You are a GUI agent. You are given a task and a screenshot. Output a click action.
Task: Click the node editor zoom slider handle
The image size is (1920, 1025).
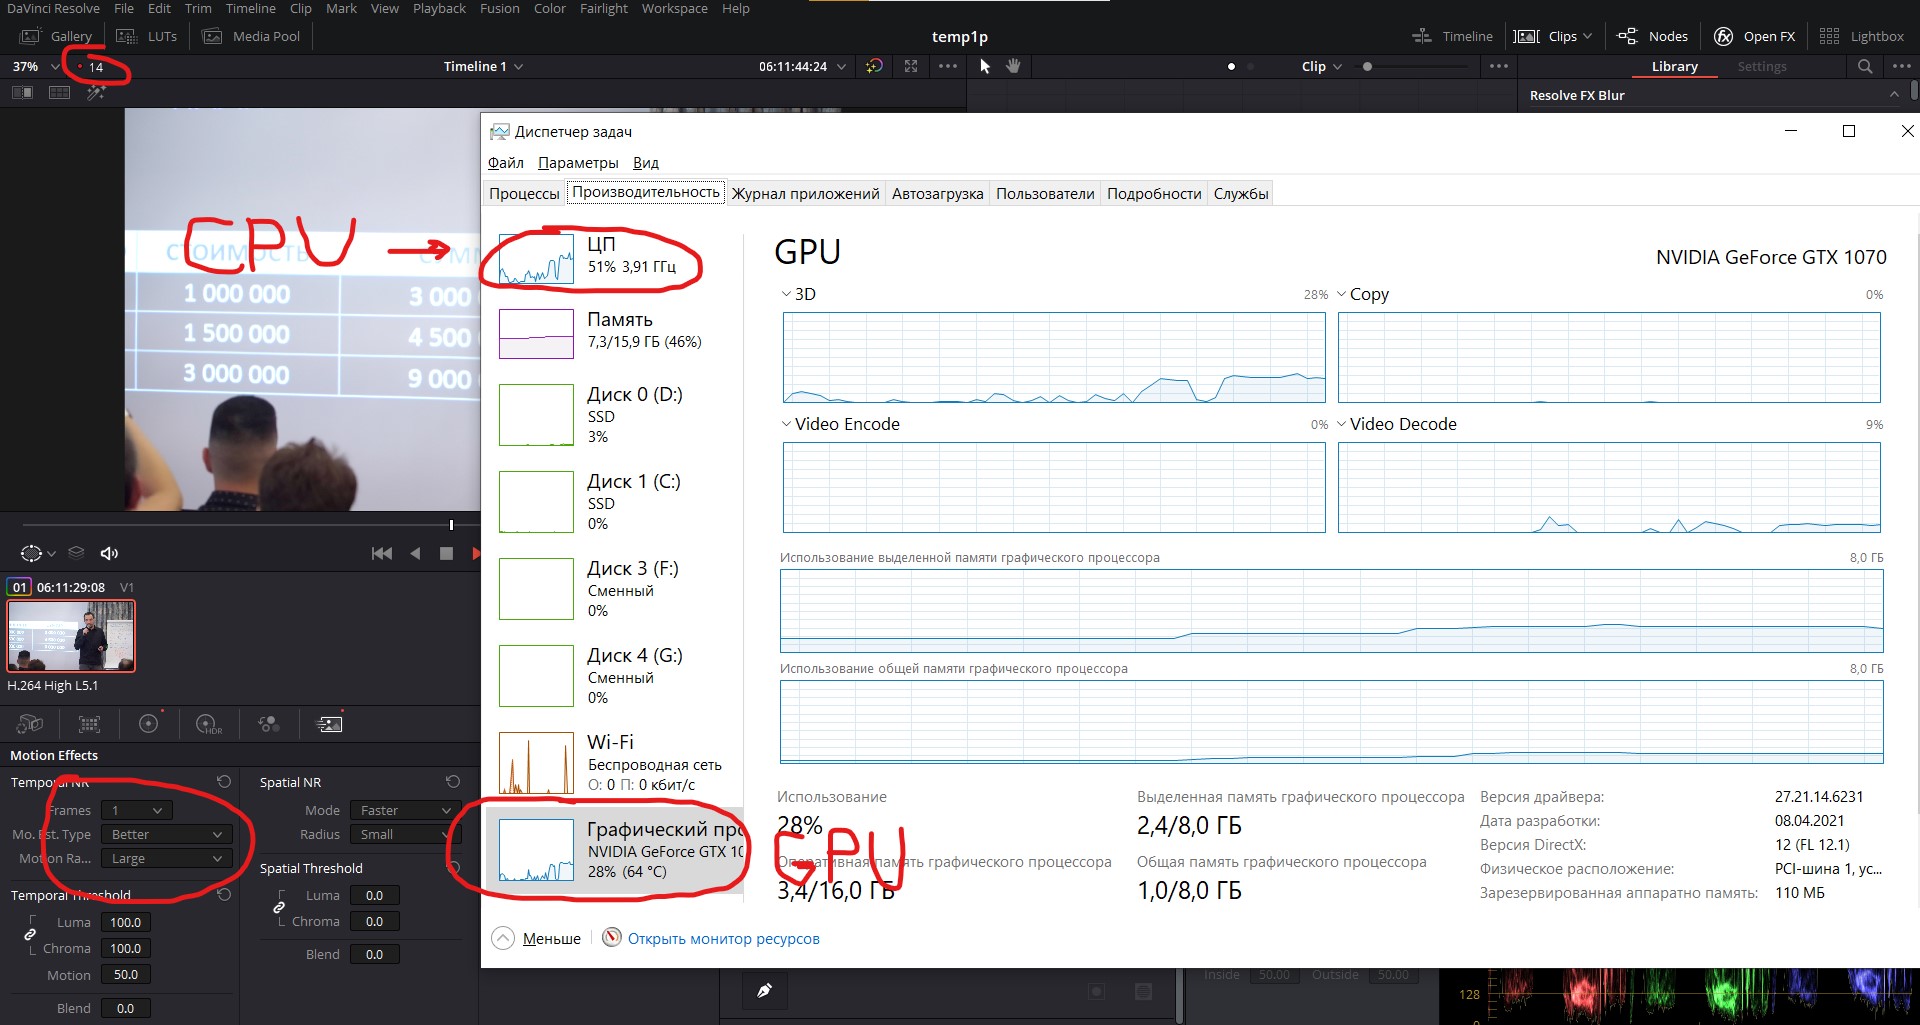tap(1367, 66)
